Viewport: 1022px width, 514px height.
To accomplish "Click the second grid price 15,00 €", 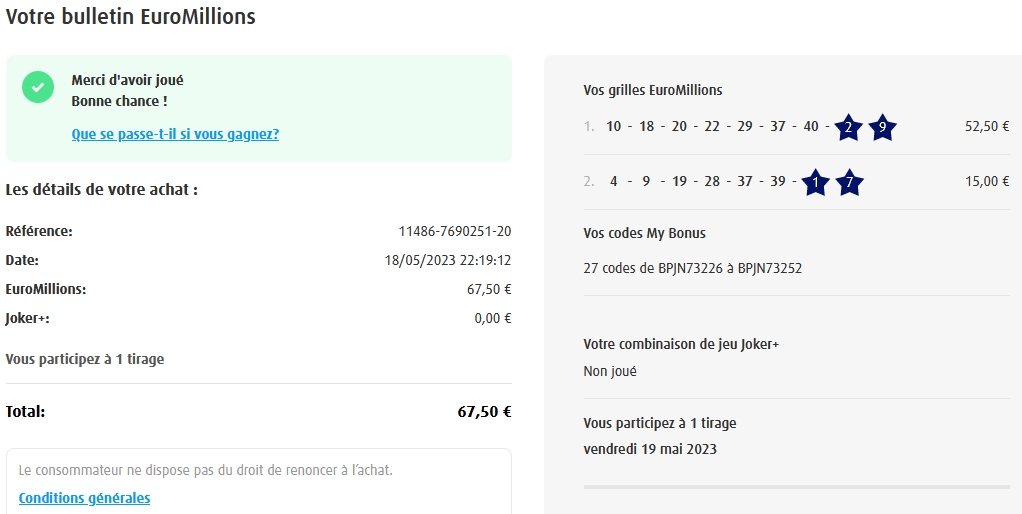I will click(987, 182).
